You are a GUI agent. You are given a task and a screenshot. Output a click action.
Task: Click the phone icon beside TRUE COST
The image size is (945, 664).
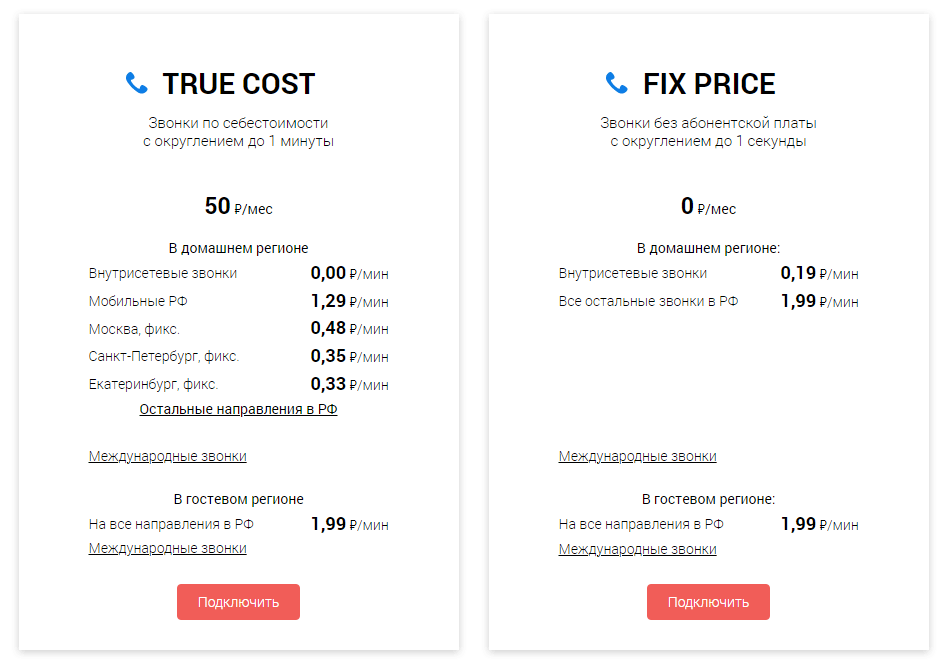click(137, 83)
